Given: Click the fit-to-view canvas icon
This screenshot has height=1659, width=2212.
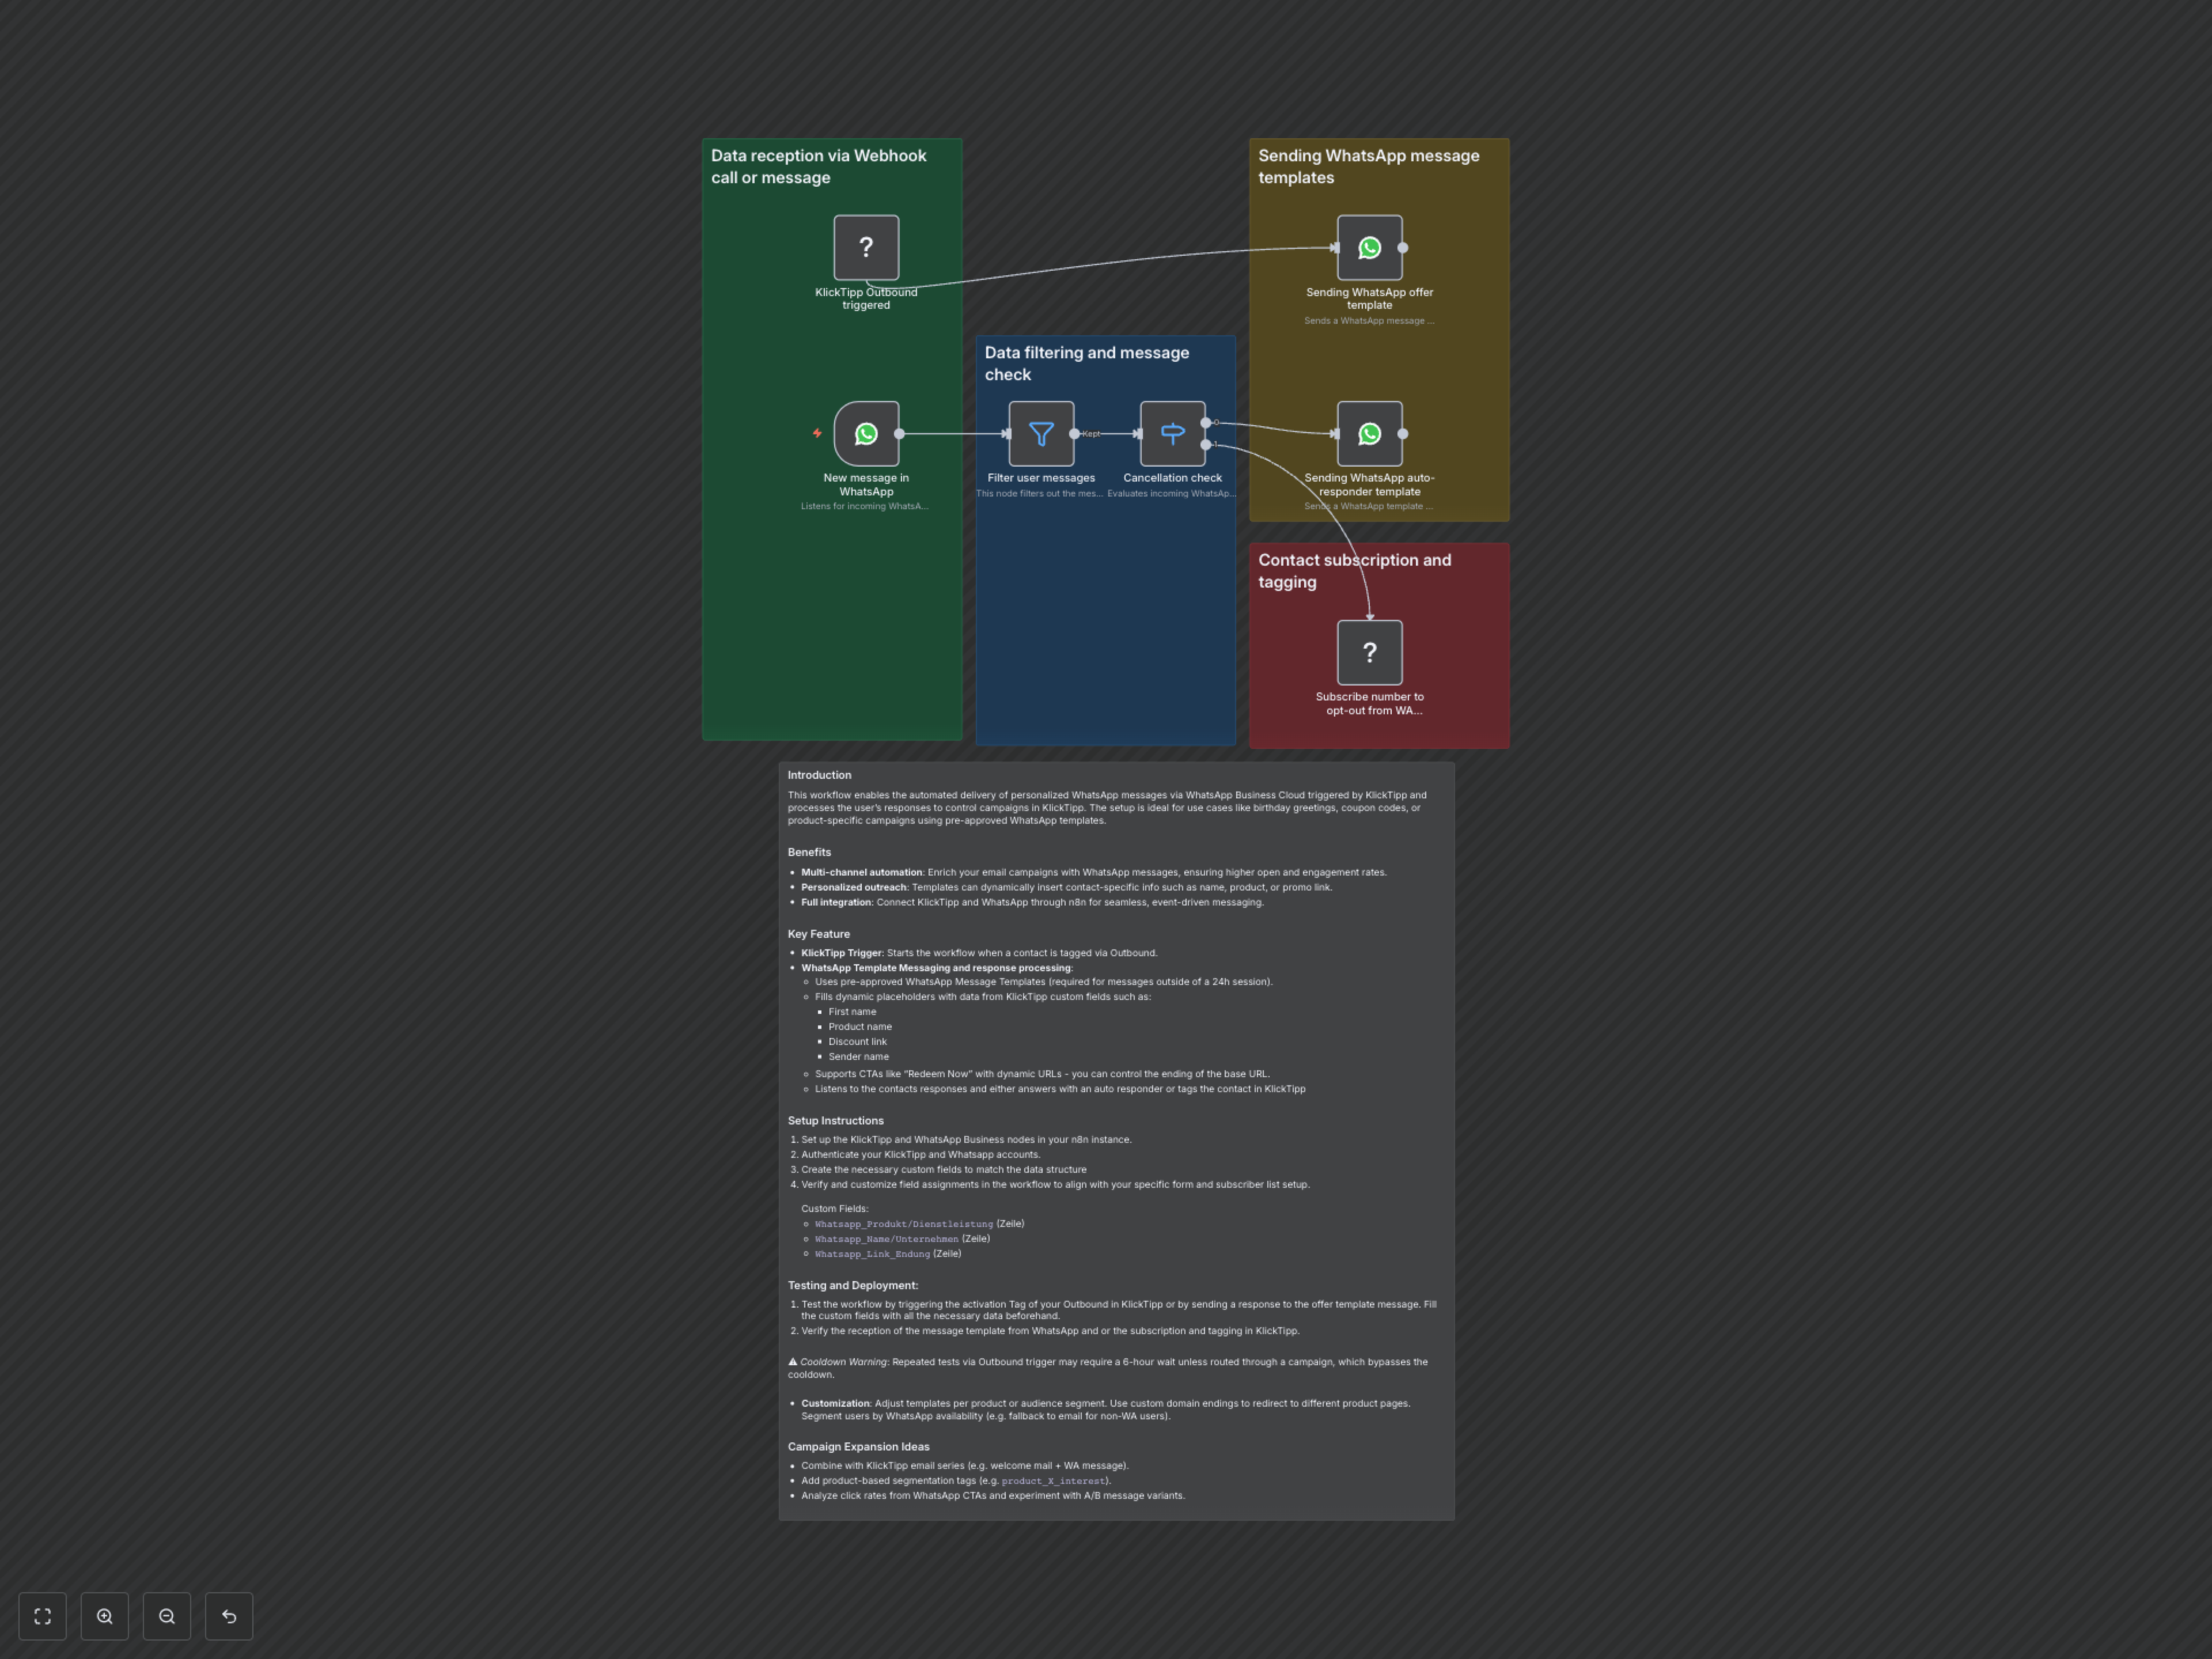Looking at the screenshot, I should pos(42,1616).
